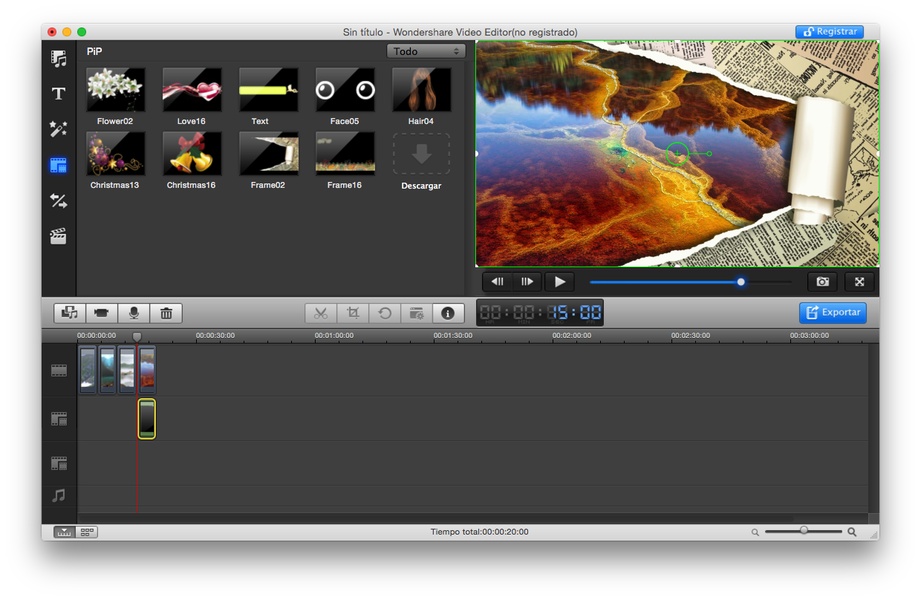Switch to storyboard view mode
The height and width of the screenshot is (600, 921).
pos(87,532)
